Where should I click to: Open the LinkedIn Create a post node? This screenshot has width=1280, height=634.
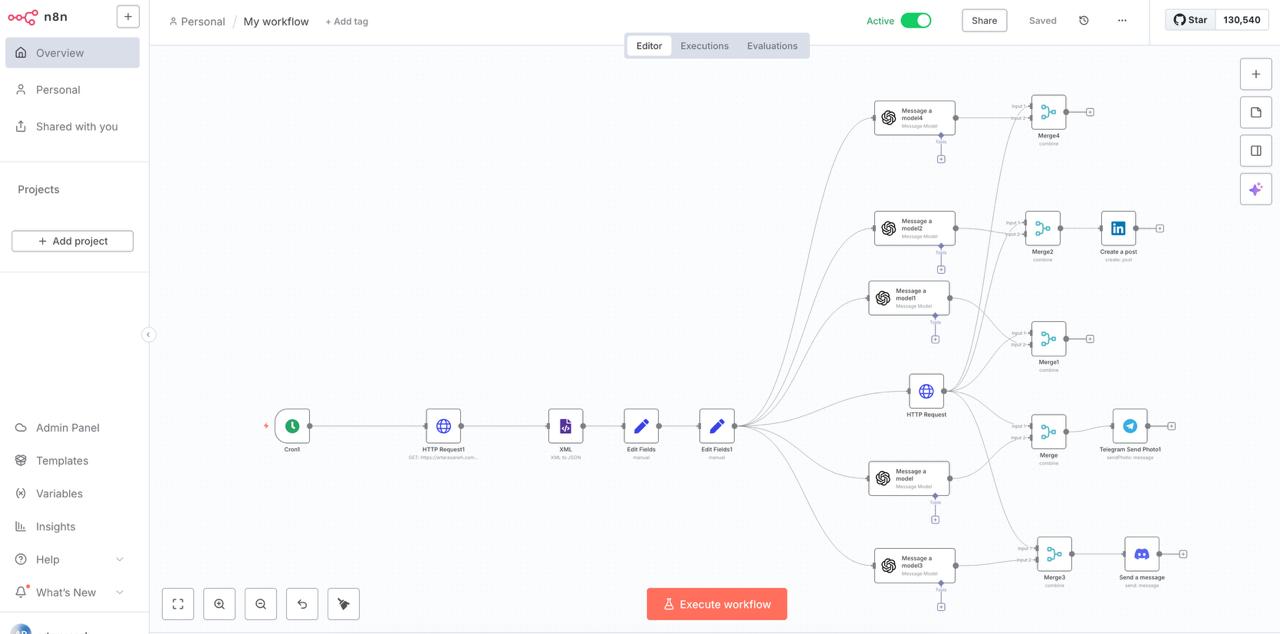[x=1118, y=228]
